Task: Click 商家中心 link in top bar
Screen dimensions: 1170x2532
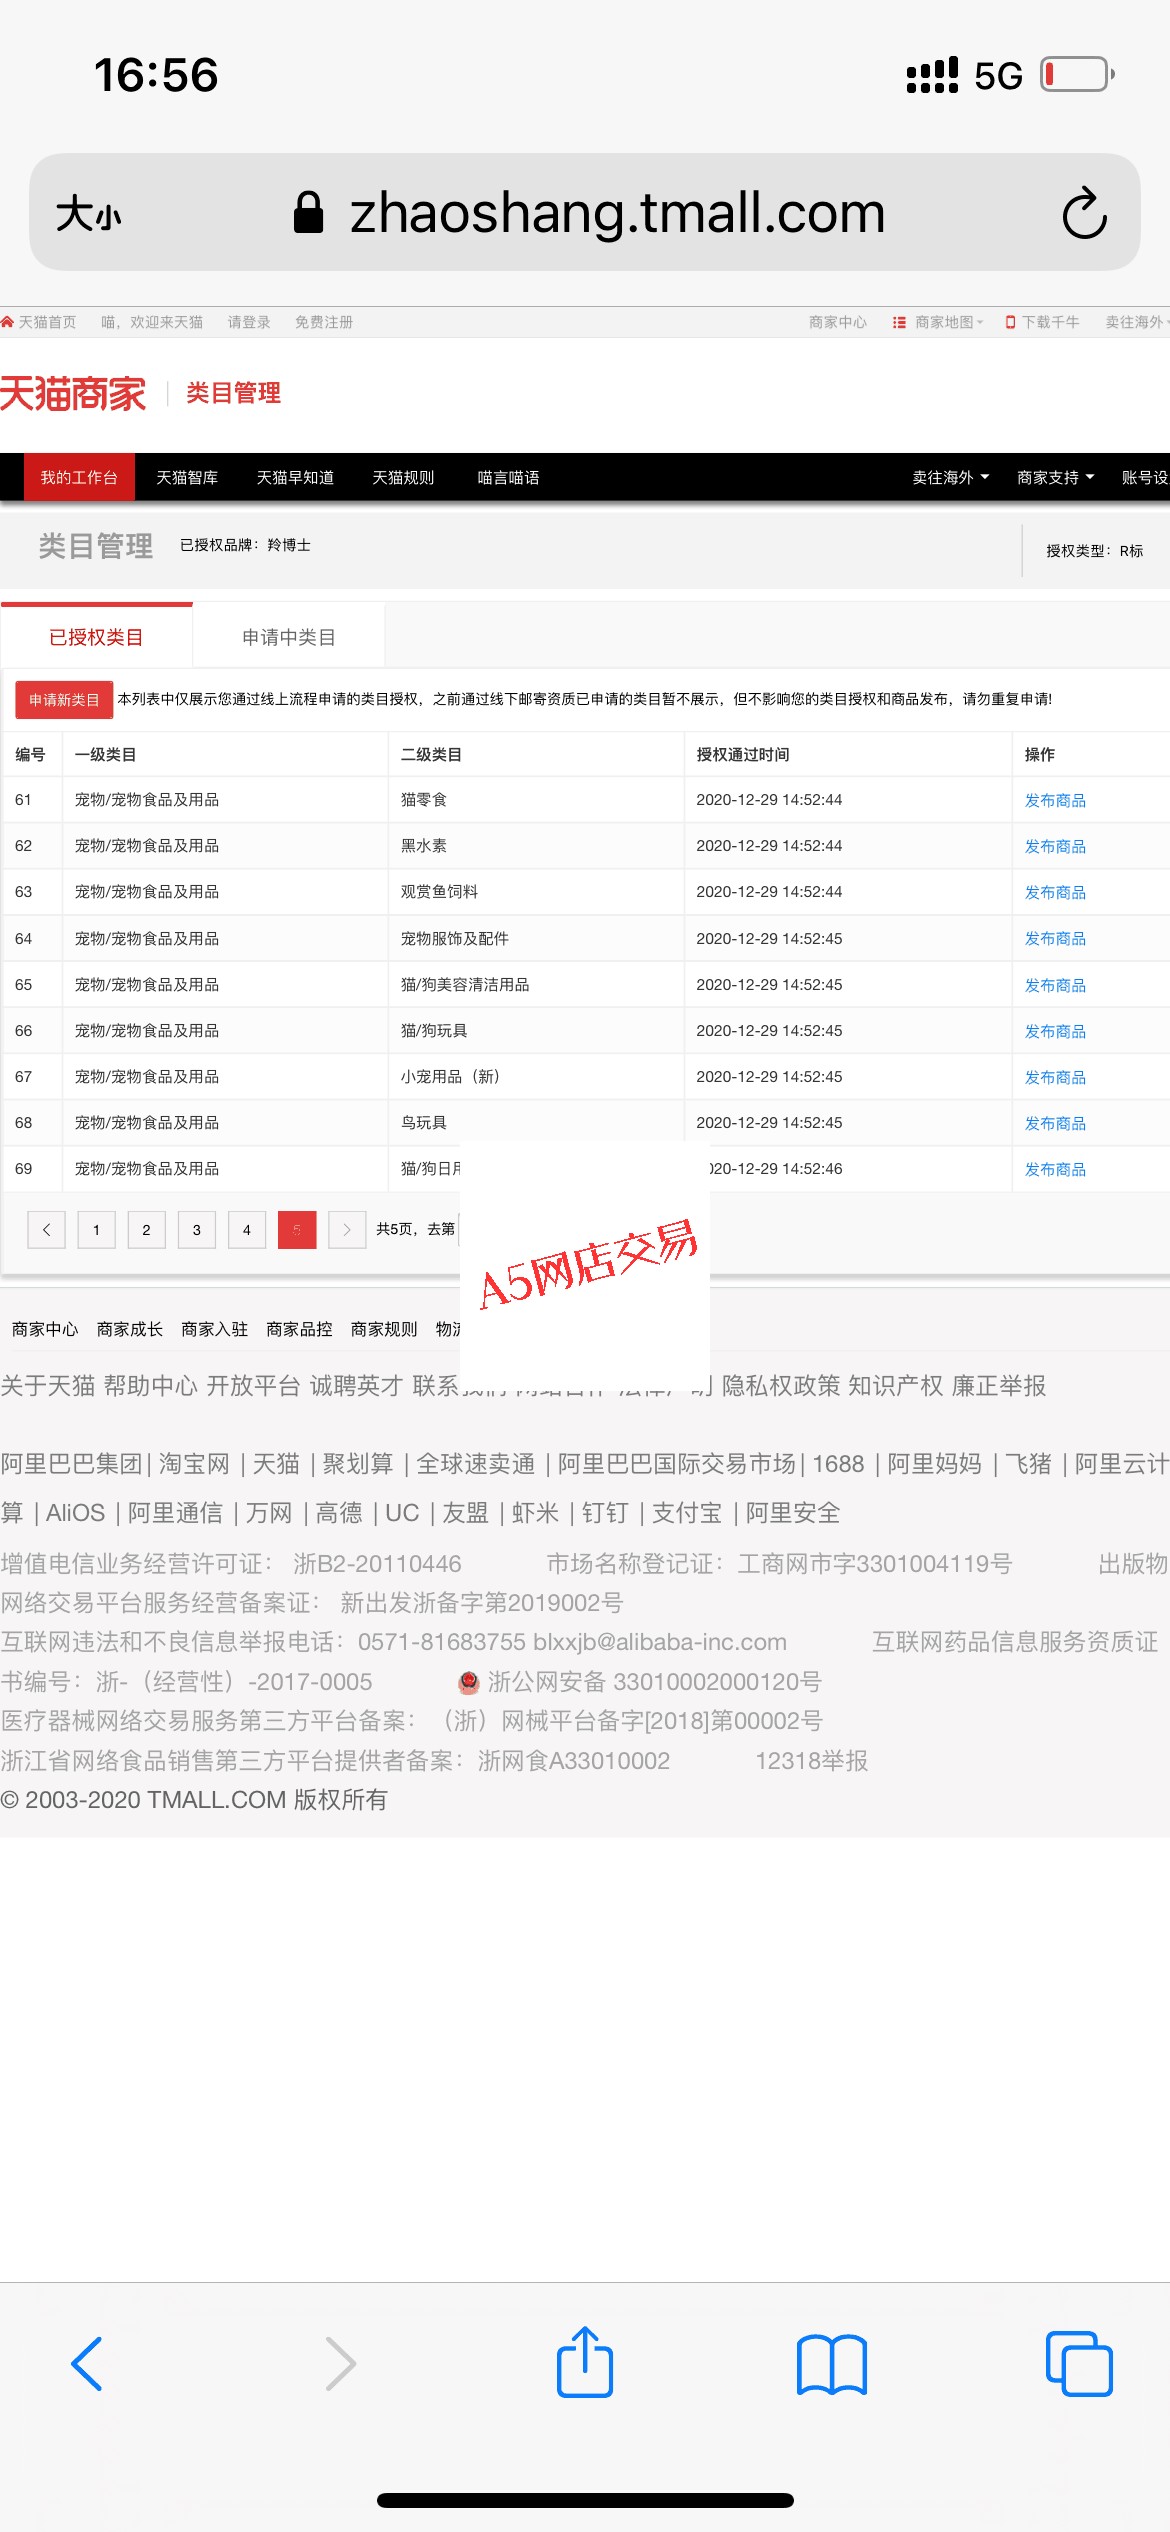Action: click(x=838, y=322)
